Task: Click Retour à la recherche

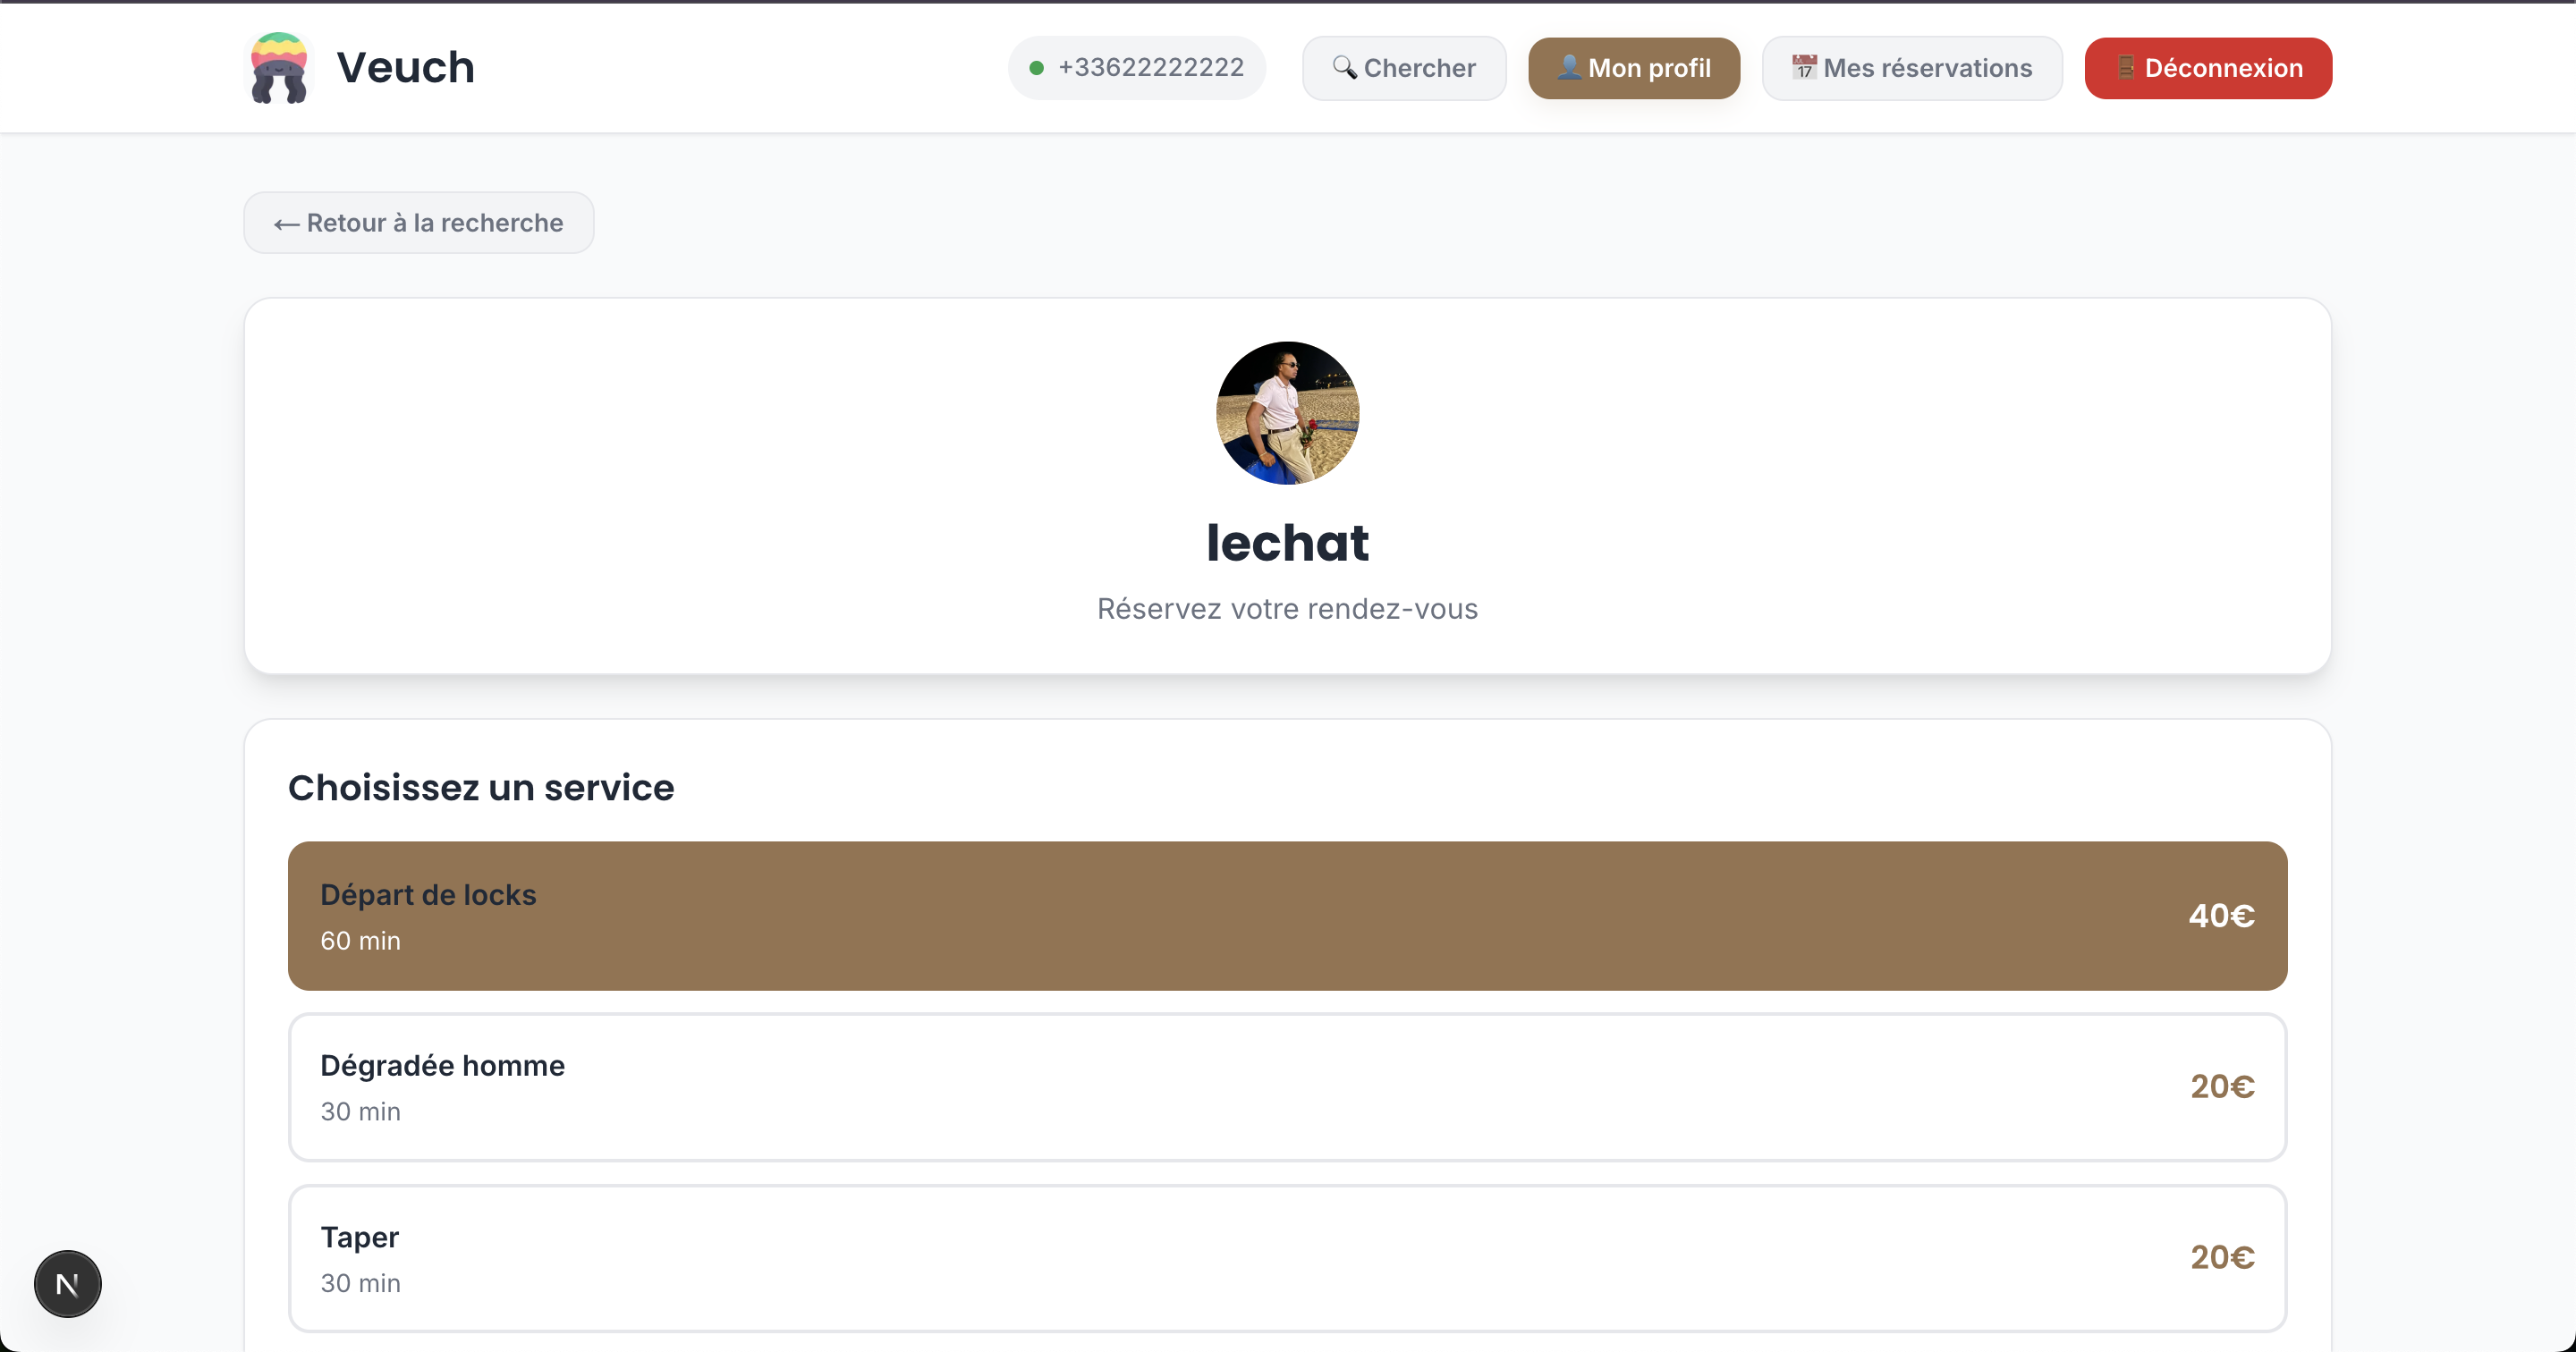Action: (x=418, y=222)
